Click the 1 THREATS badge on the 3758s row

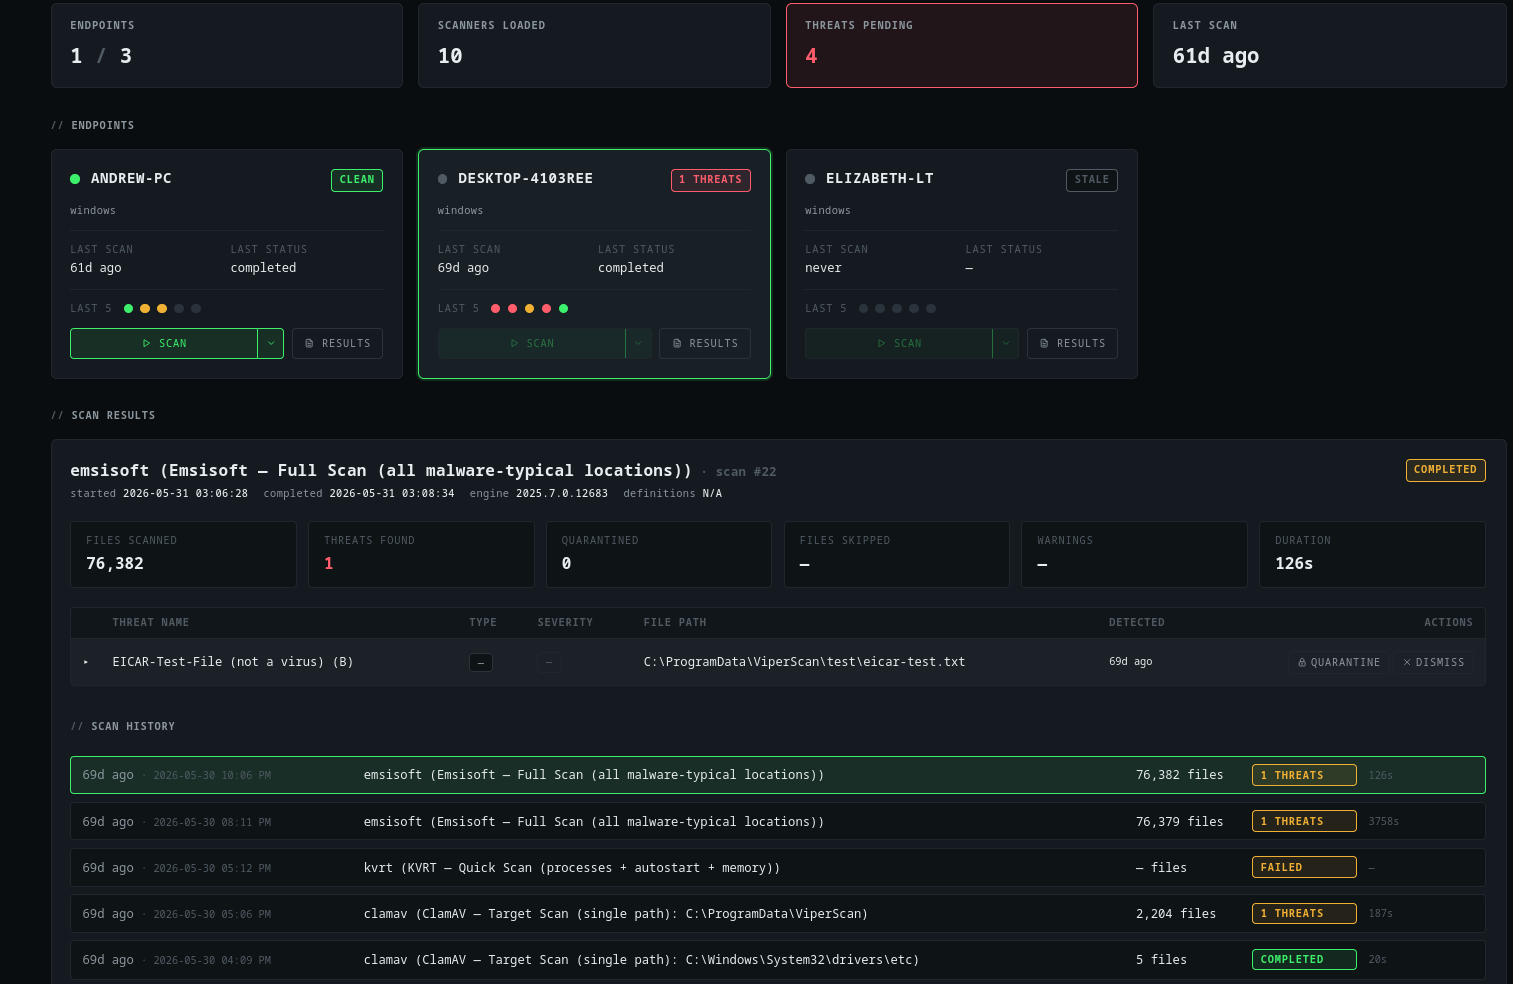click(1304, 821)
